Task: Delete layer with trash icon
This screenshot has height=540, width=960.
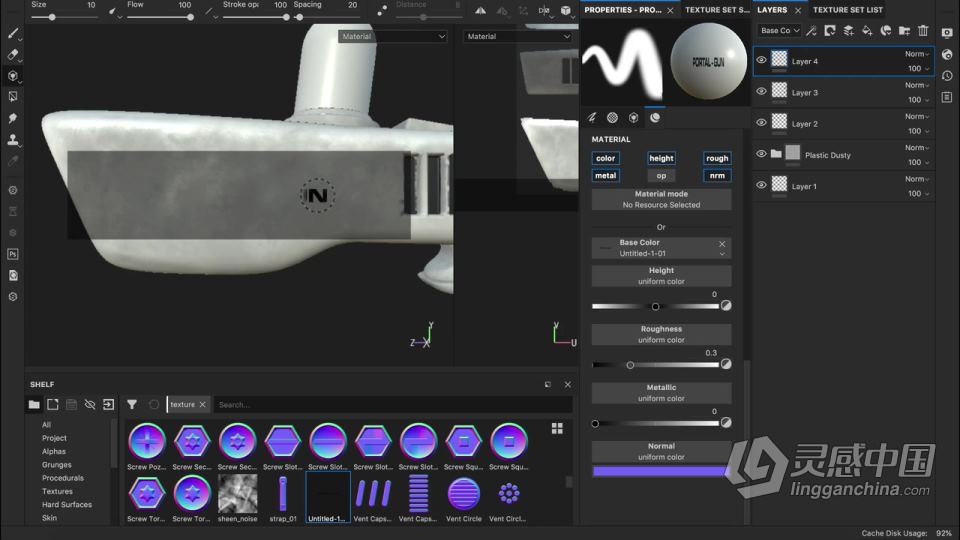Action: tap(923, 31)
